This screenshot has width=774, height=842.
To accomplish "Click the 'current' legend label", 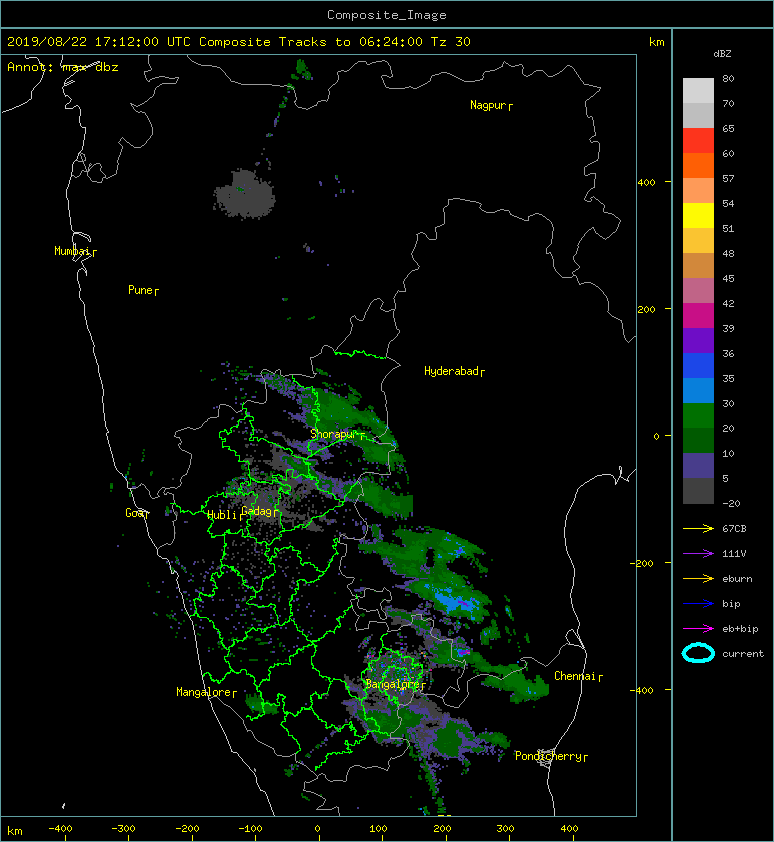I will click(743, 654).
